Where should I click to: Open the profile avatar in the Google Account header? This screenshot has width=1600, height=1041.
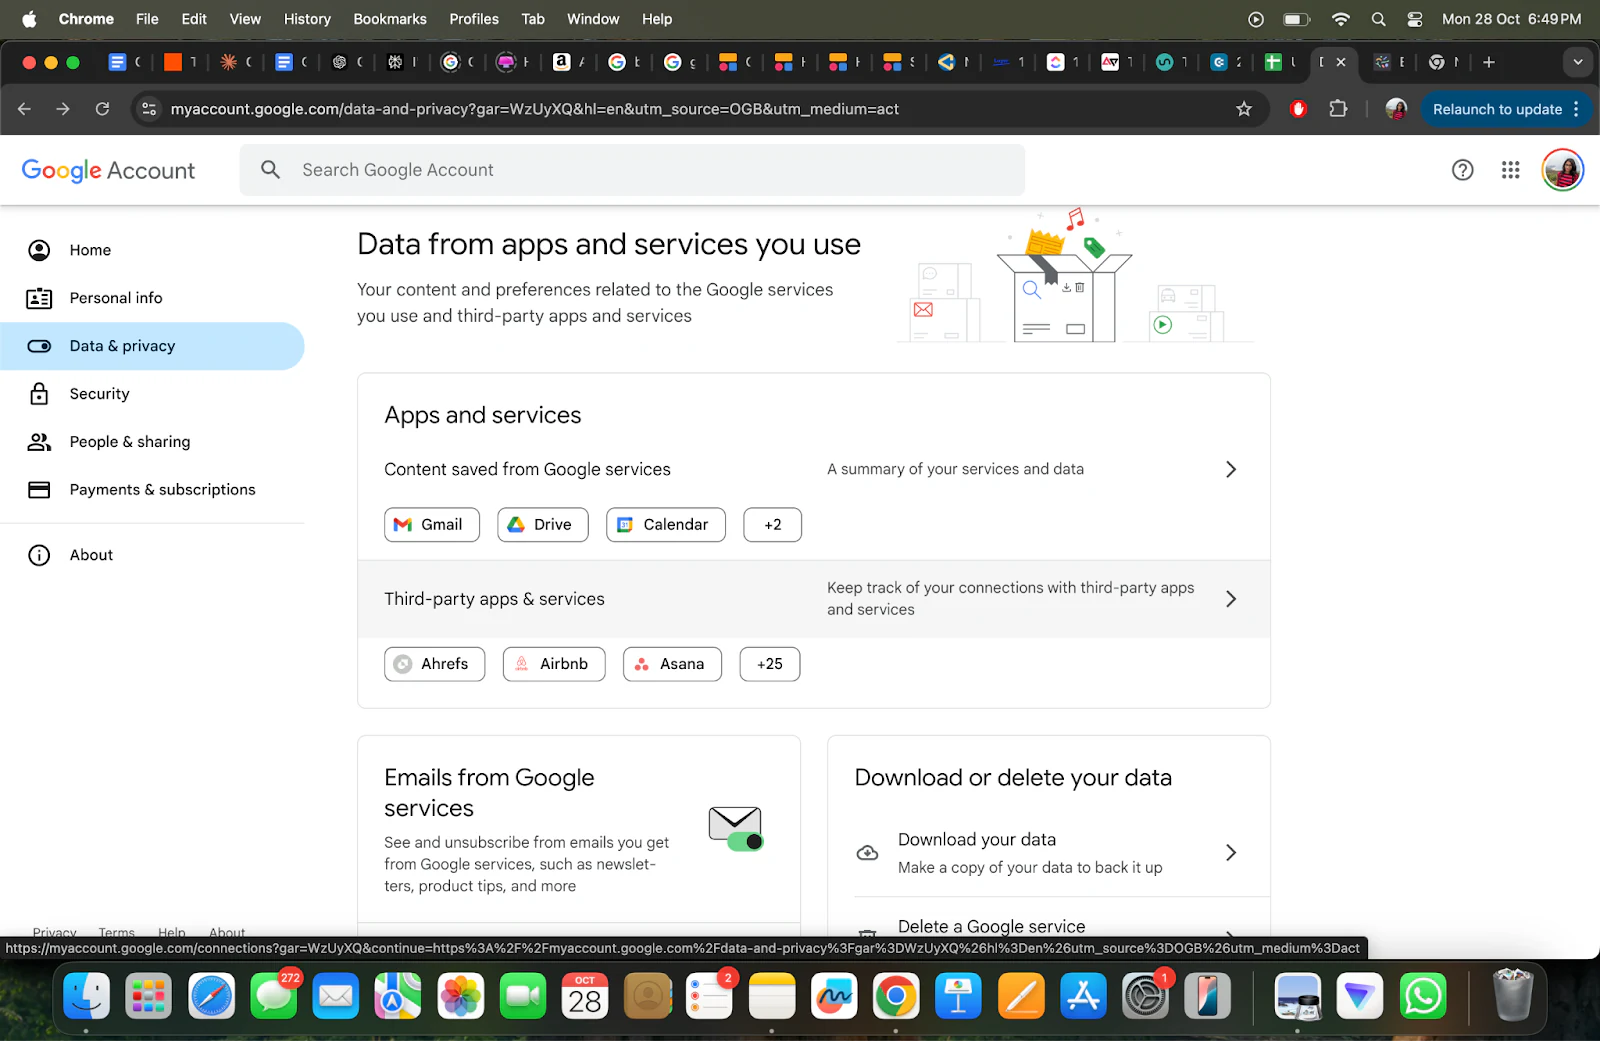[1562, 170]
